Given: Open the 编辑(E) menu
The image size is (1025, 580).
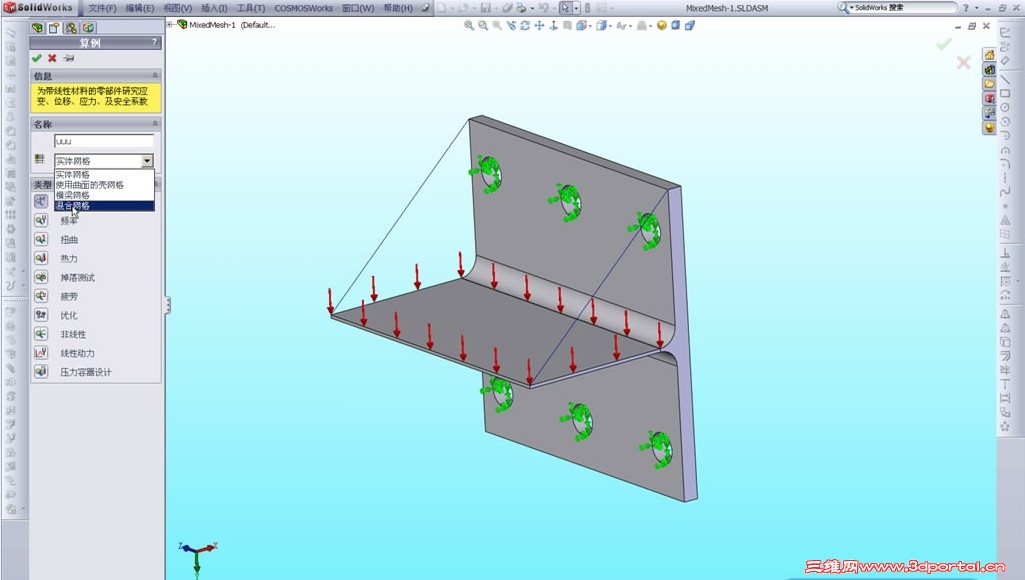Looking at the screenshot, I should (140, 9).
